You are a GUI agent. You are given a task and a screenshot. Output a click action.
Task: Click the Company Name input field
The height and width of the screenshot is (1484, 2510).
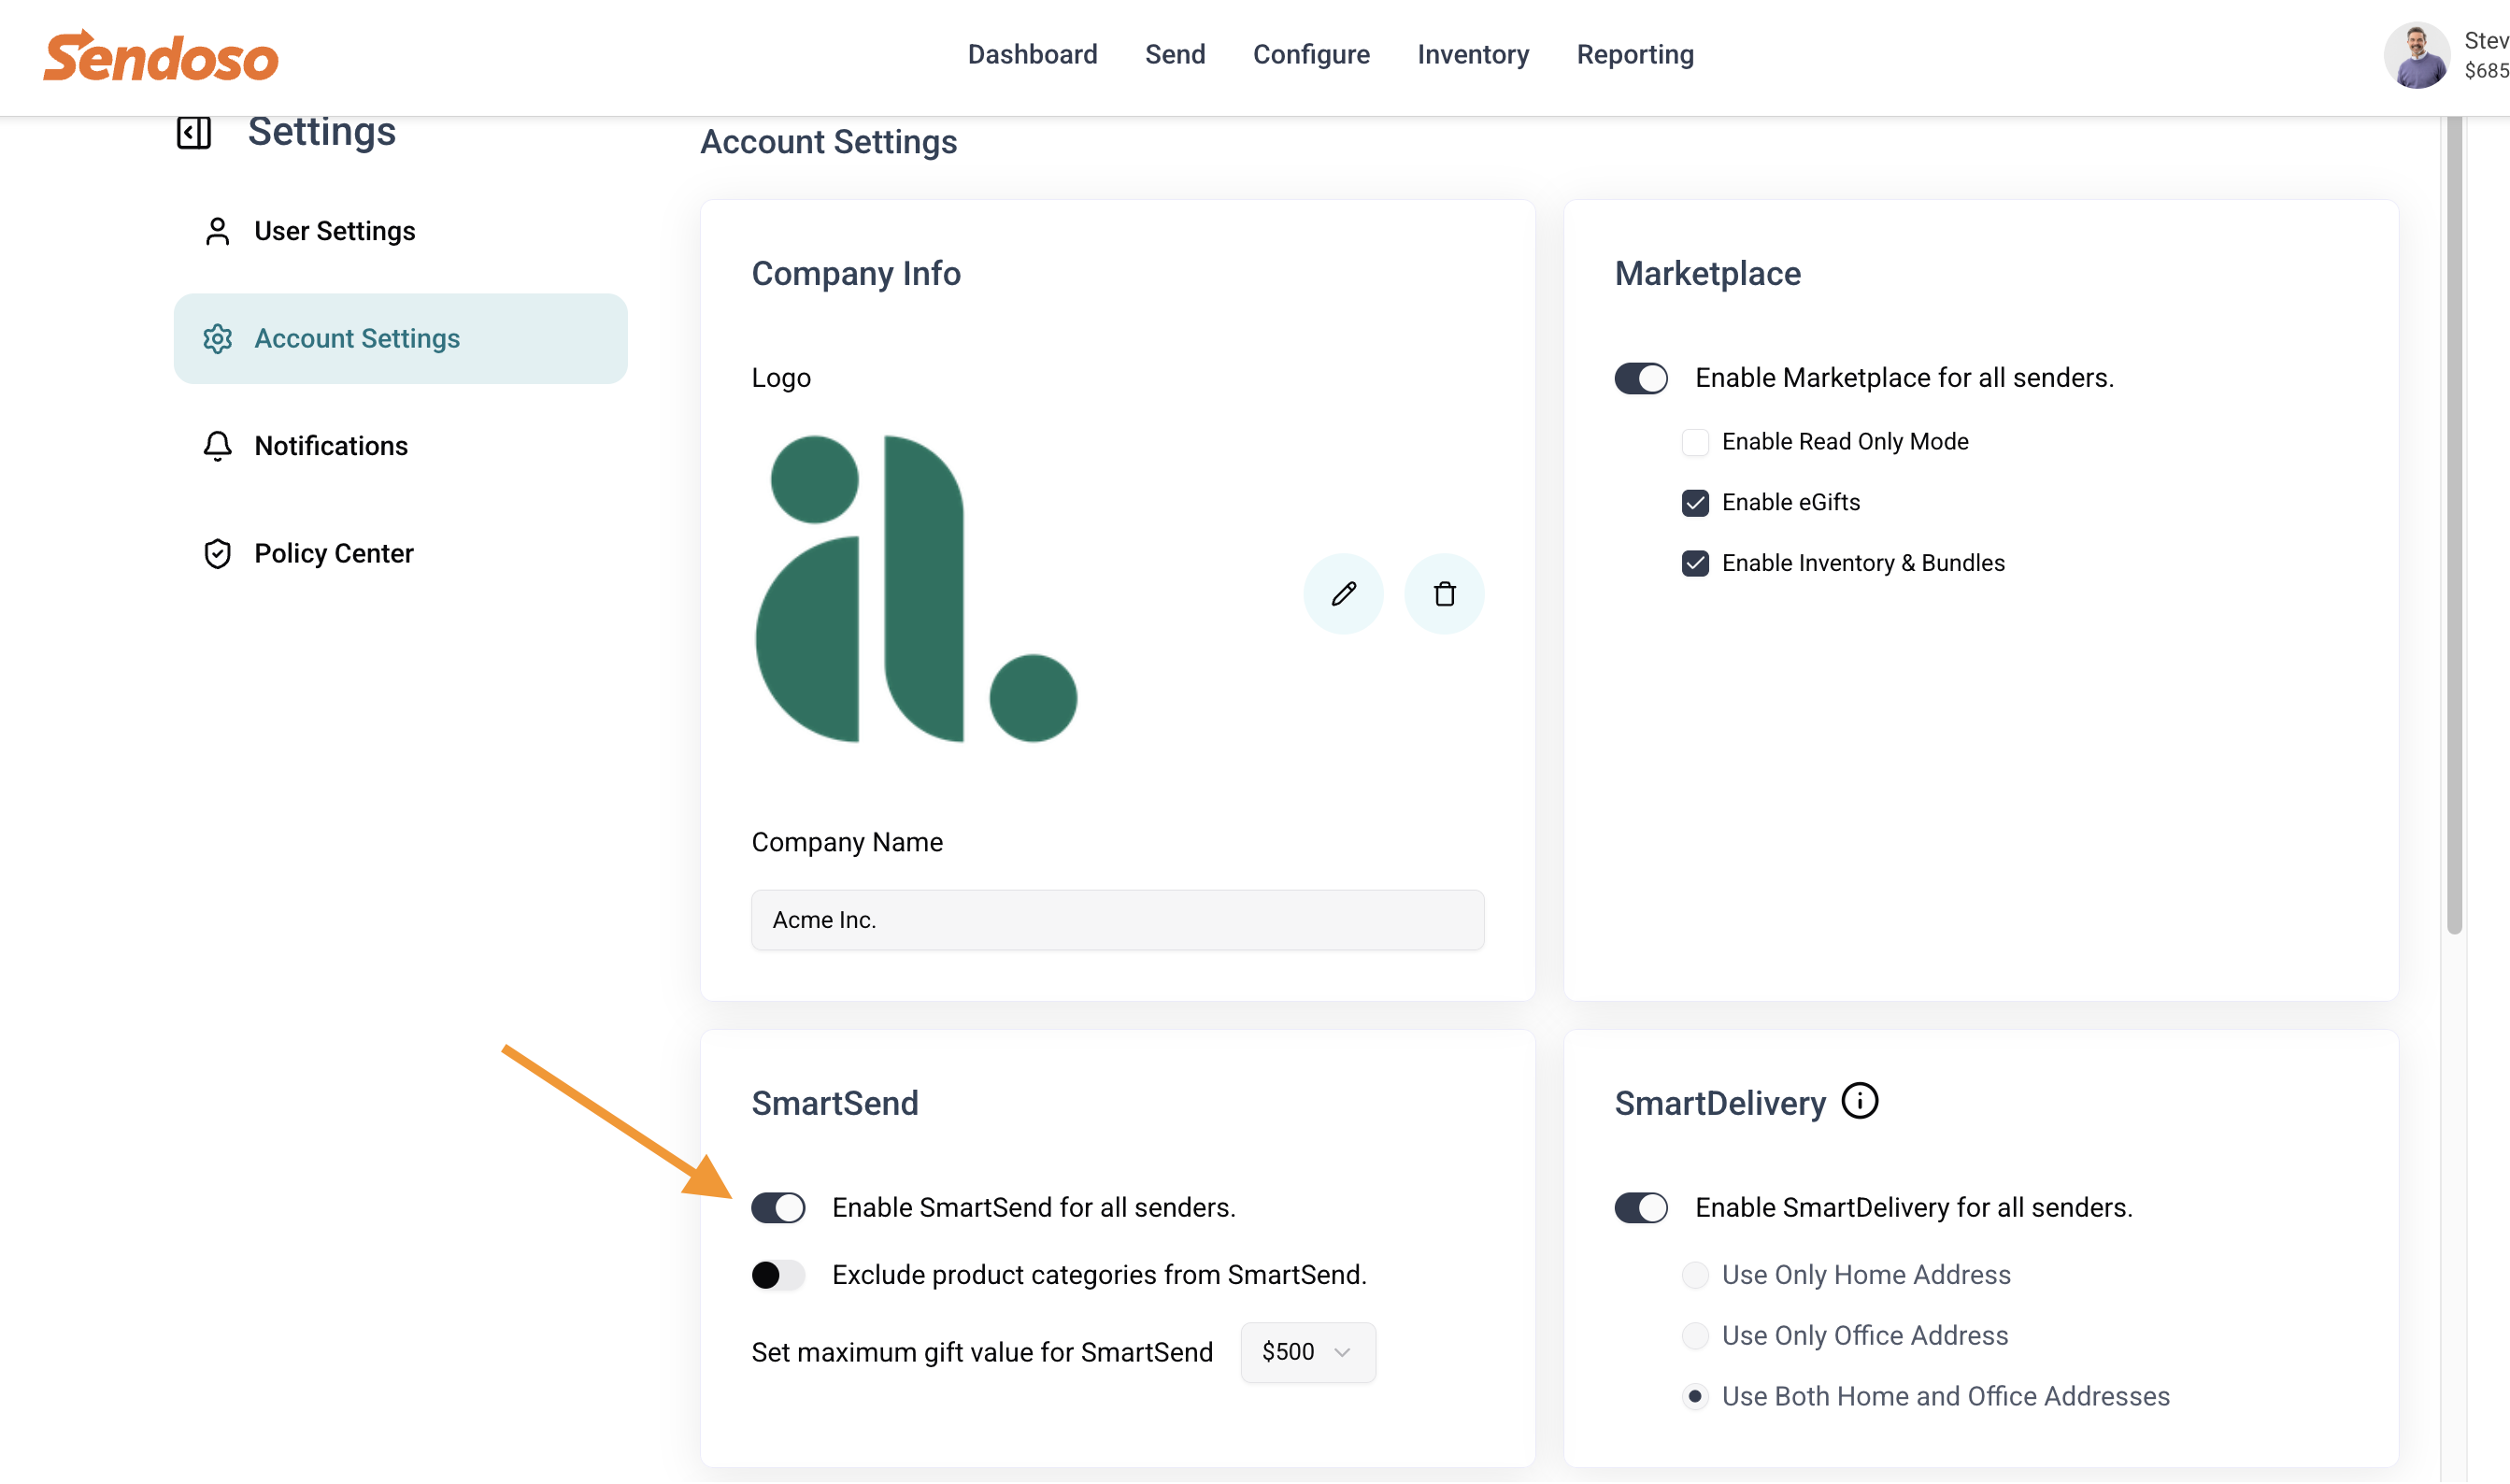click(1117, 920)
